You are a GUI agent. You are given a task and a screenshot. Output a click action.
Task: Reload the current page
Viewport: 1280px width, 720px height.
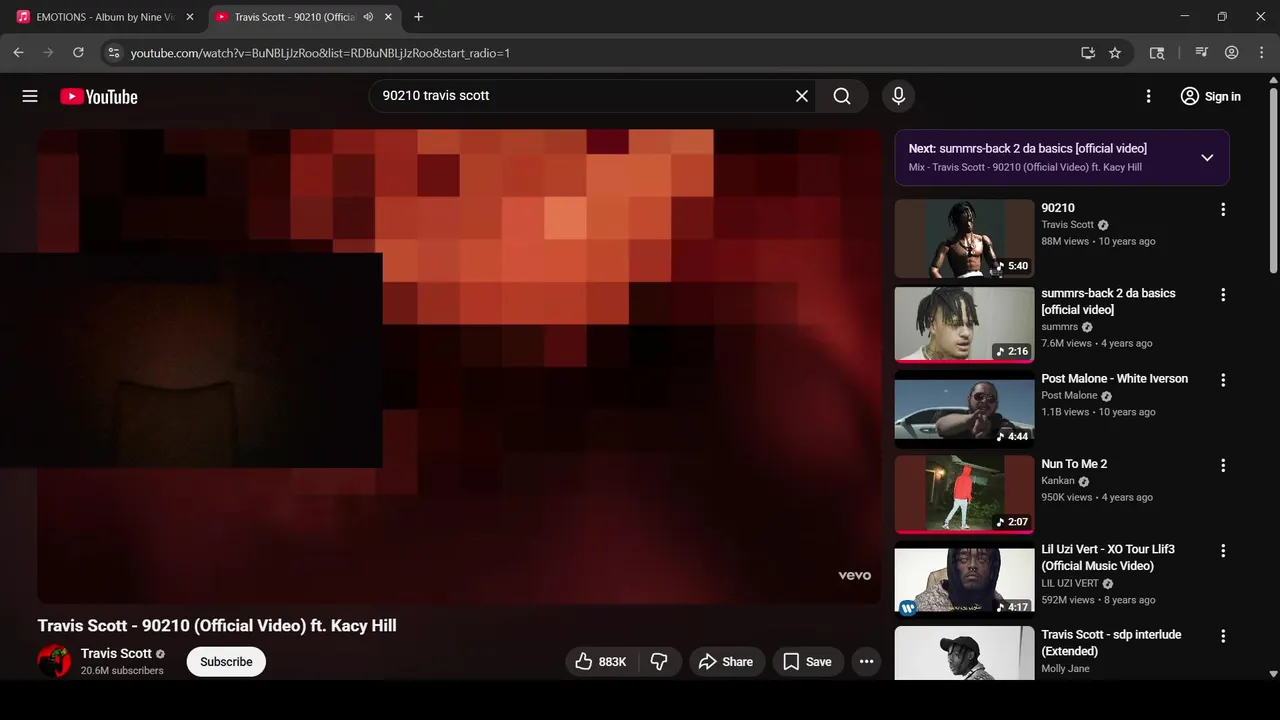pyautogui.click(x=78, y=53)
